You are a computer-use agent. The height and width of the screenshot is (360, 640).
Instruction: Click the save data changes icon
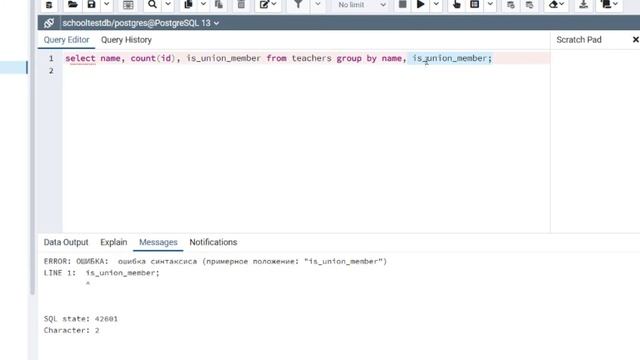pyautogui.click(x=128, y=4)
